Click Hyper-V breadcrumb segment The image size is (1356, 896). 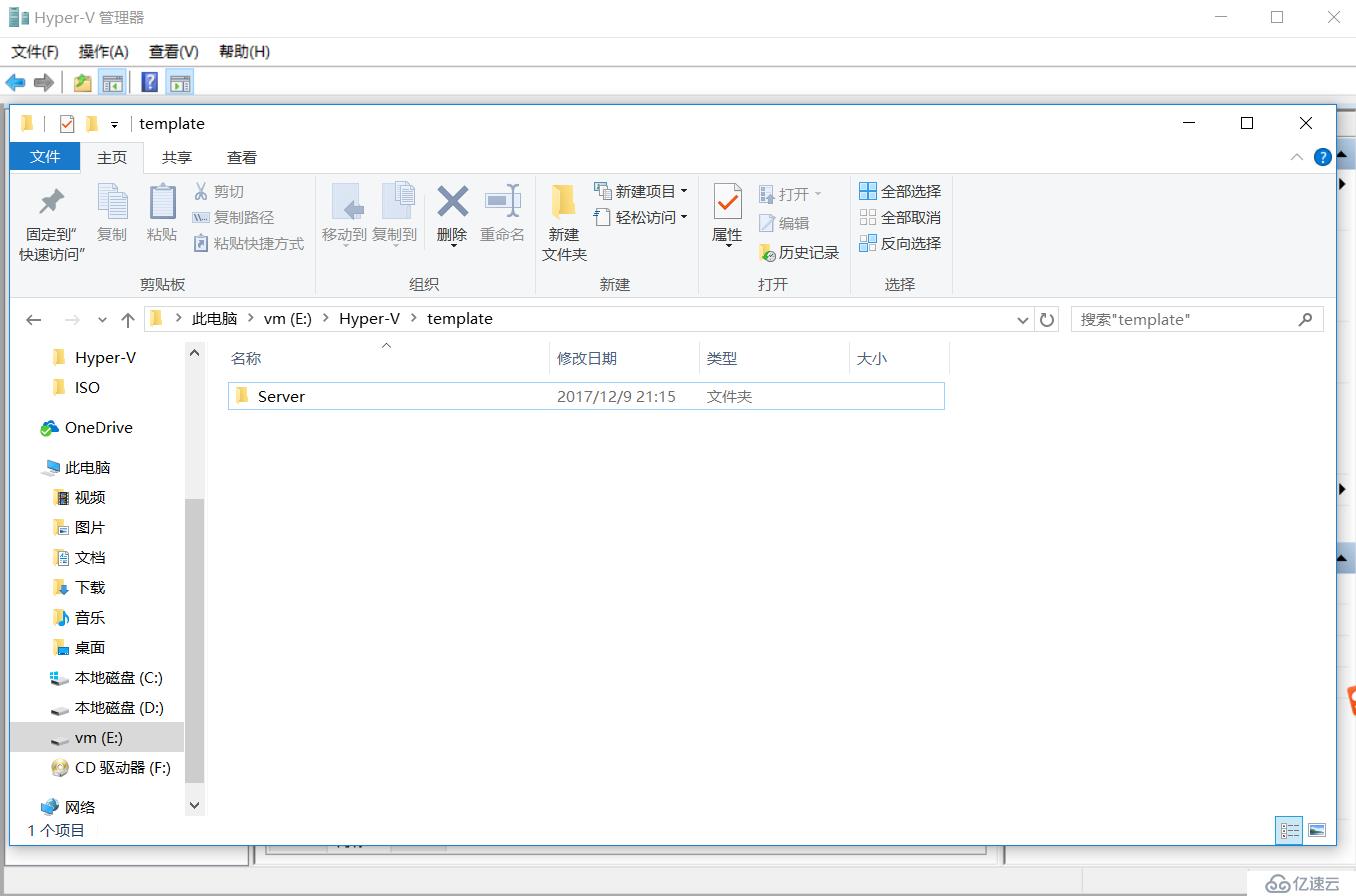[369, 319]
